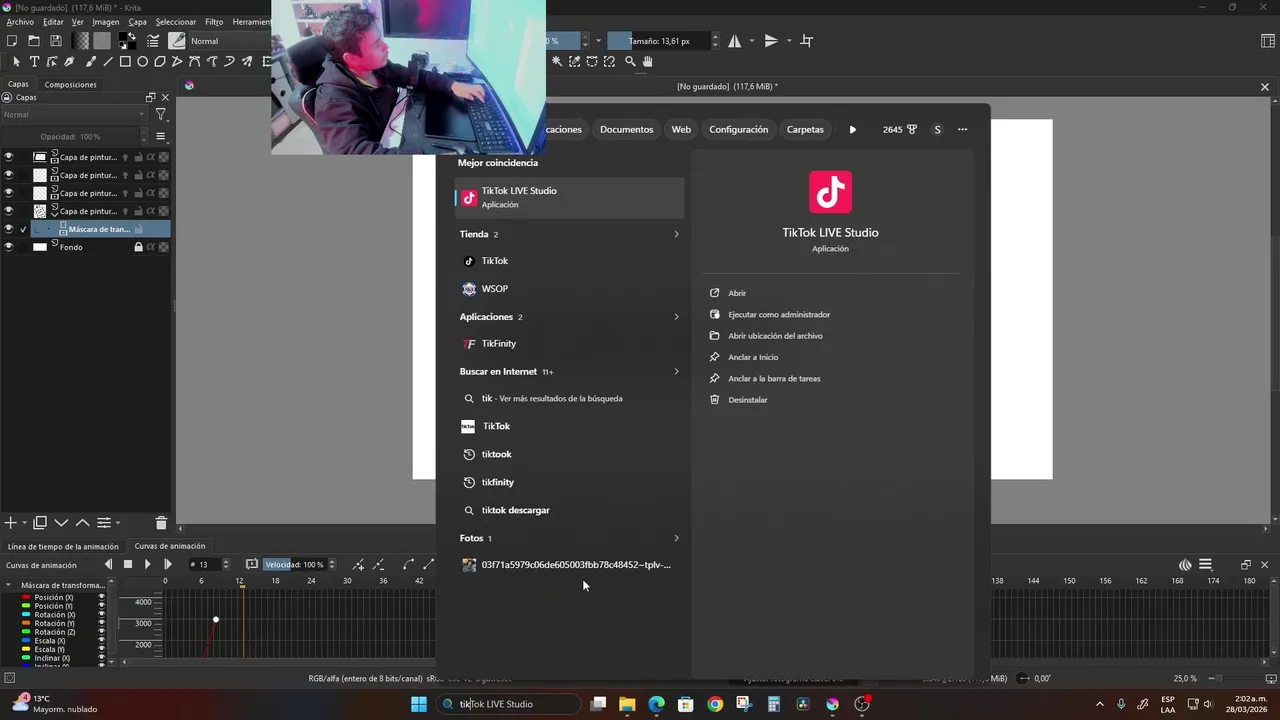The image size is (1280, 720).
Task: Toggle Rotación (Z) curve visibility
Action: [101, 632]
